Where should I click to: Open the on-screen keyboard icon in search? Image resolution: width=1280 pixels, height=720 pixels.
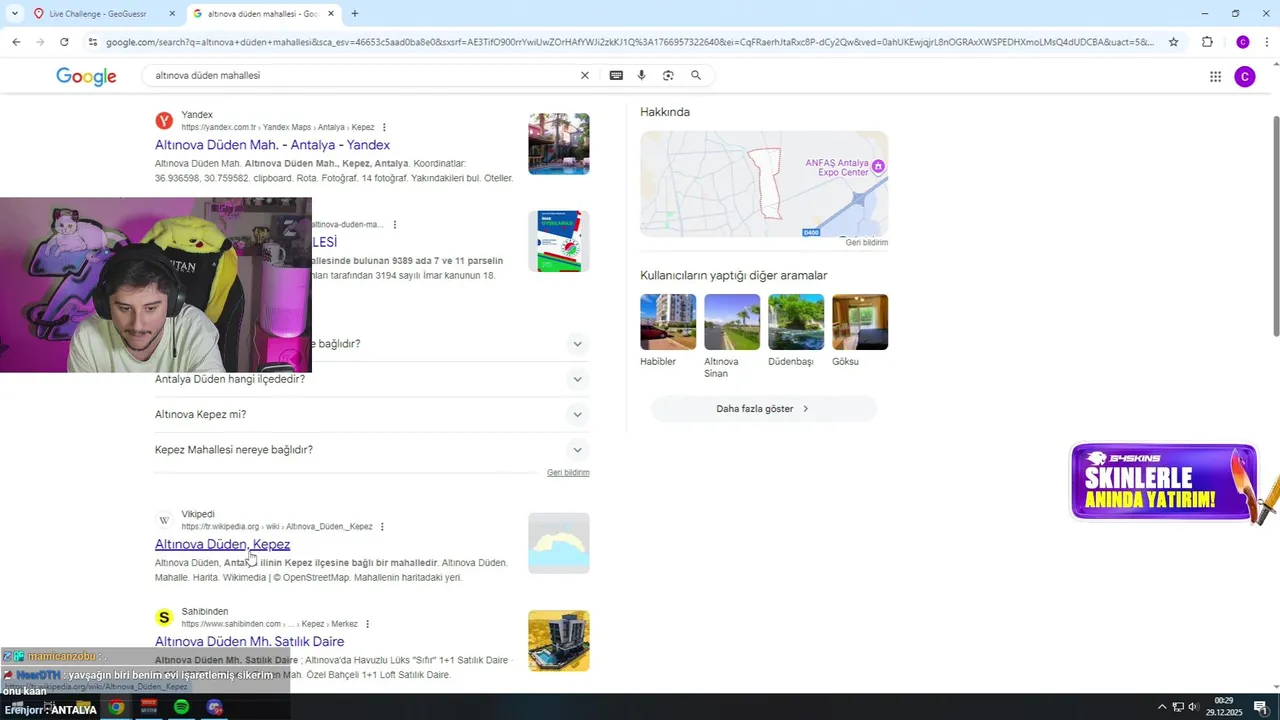pos(616,75)
